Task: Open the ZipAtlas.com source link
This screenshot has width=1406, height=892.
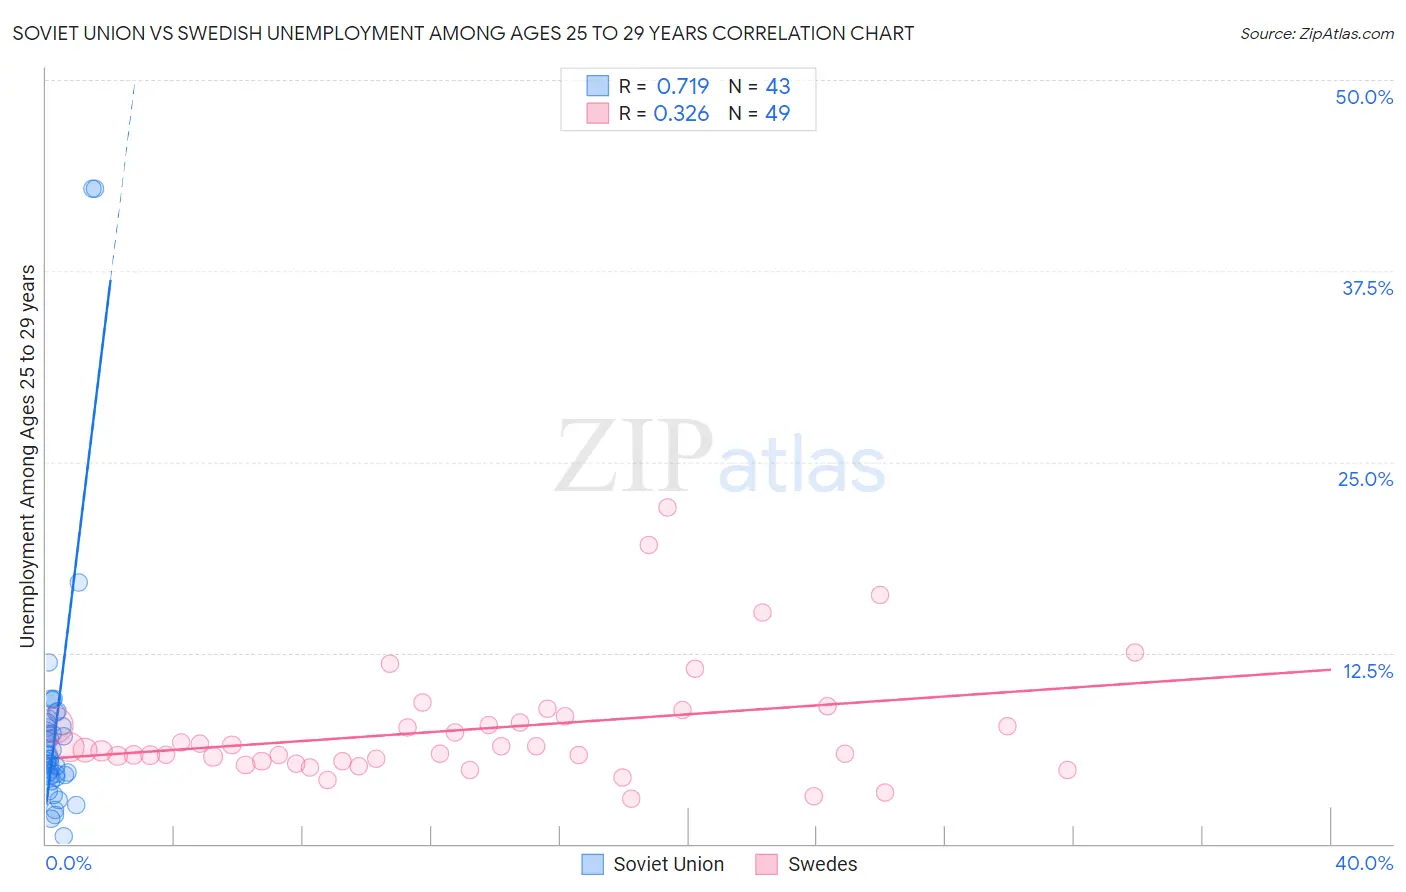Action: tap(1317, 33)
